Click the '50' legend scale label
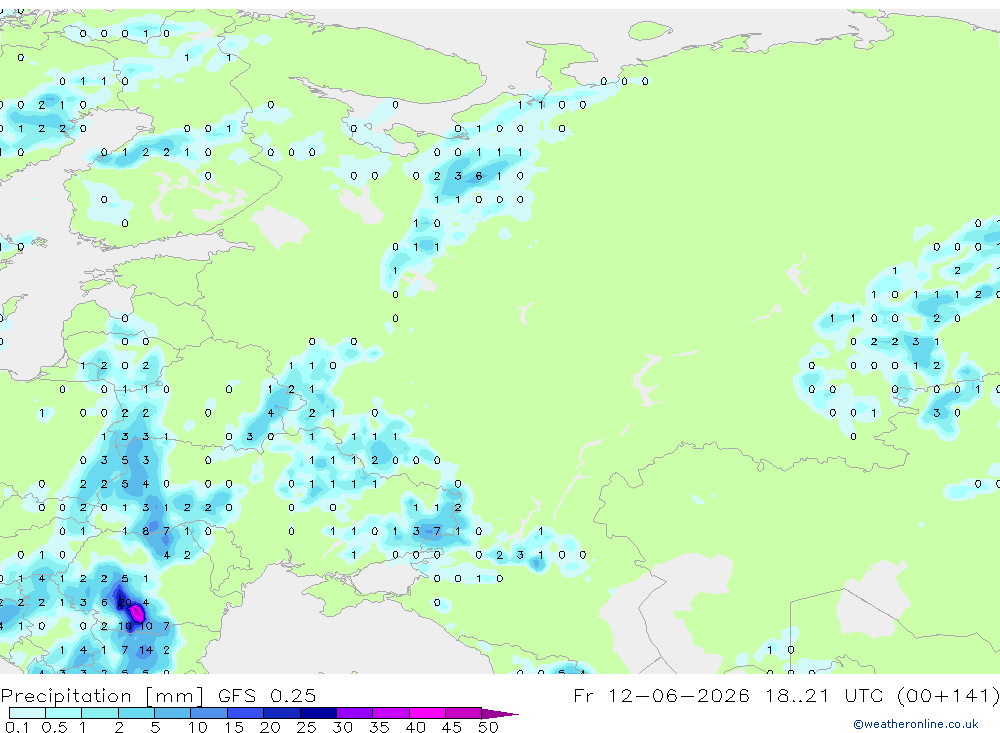This screenshot has height=733, width=1000. pyautogui.click(x=488, y=727)
